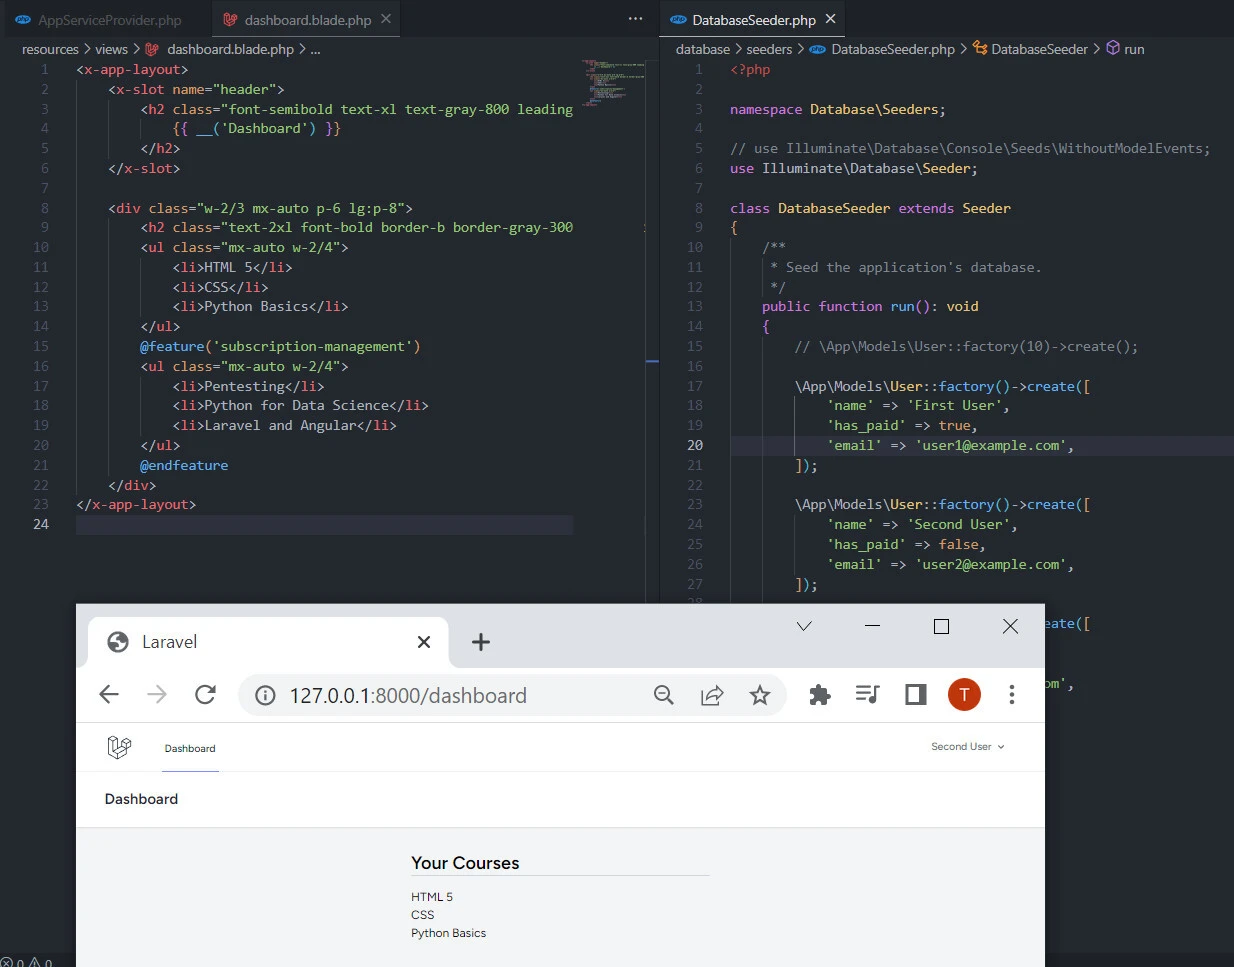
Task: Open Chrome tab search chevron
Action: 803,626
